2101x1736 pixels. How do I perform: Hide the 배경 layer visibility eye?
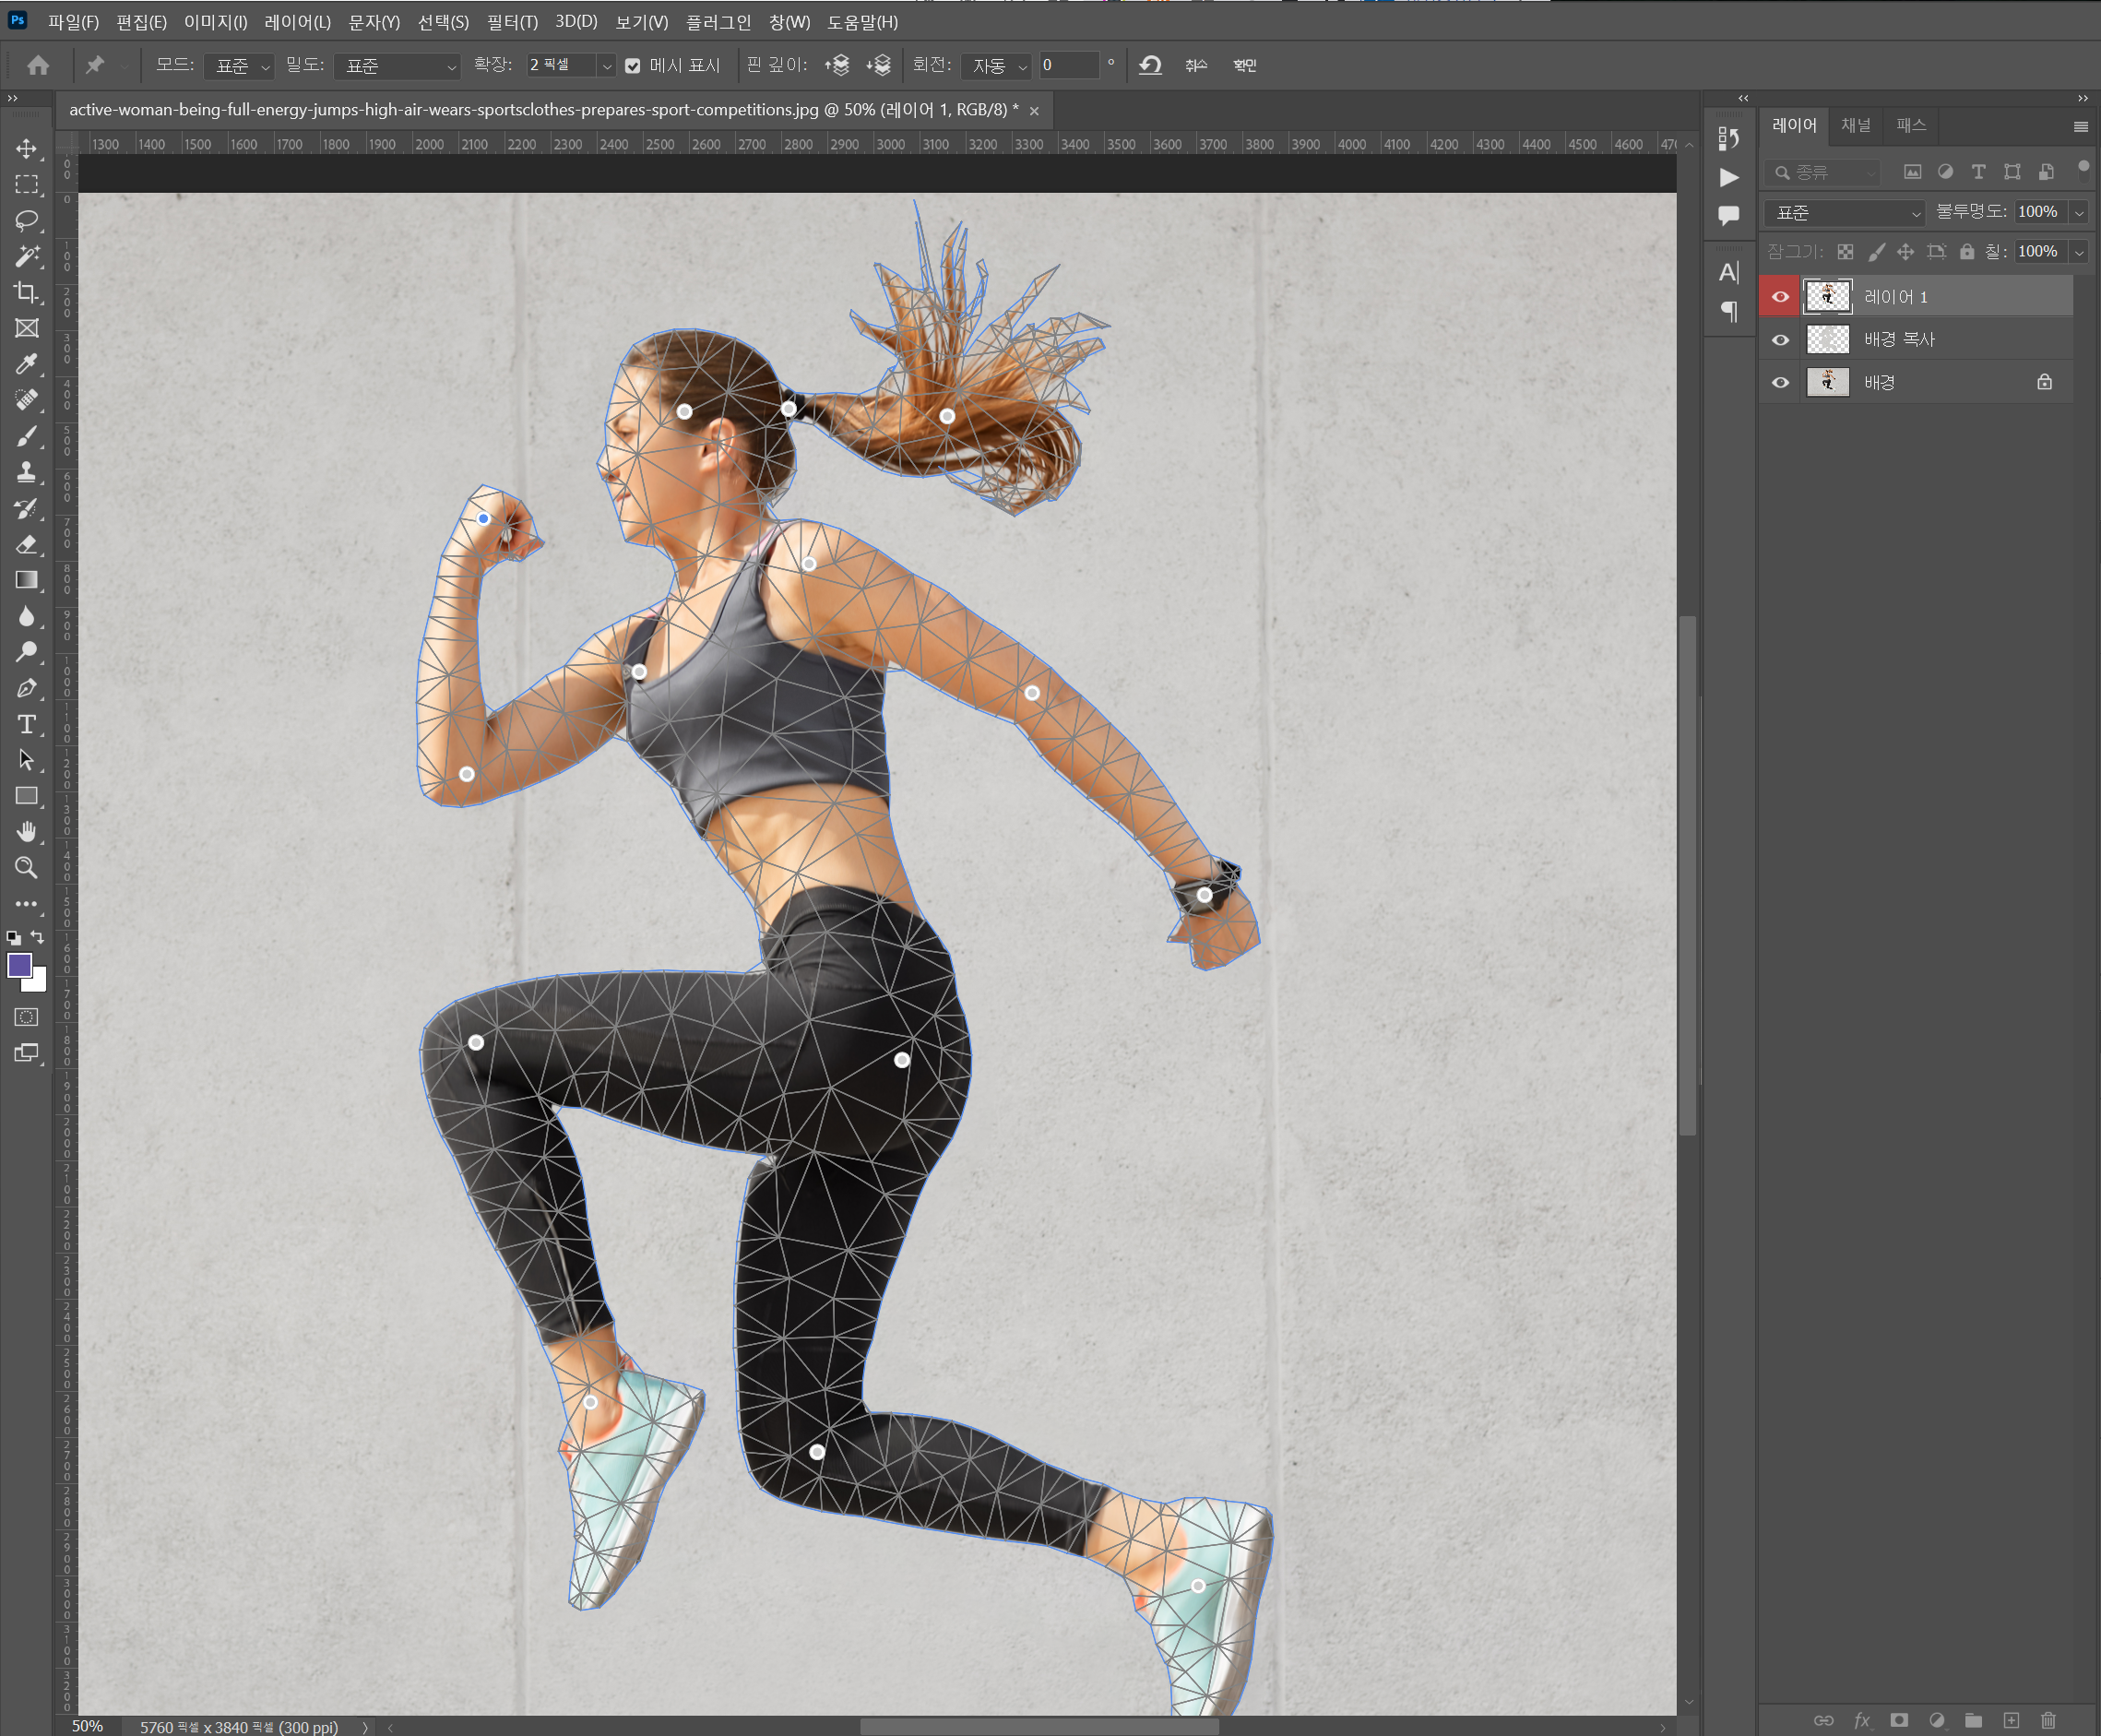tap(1780, 383)
